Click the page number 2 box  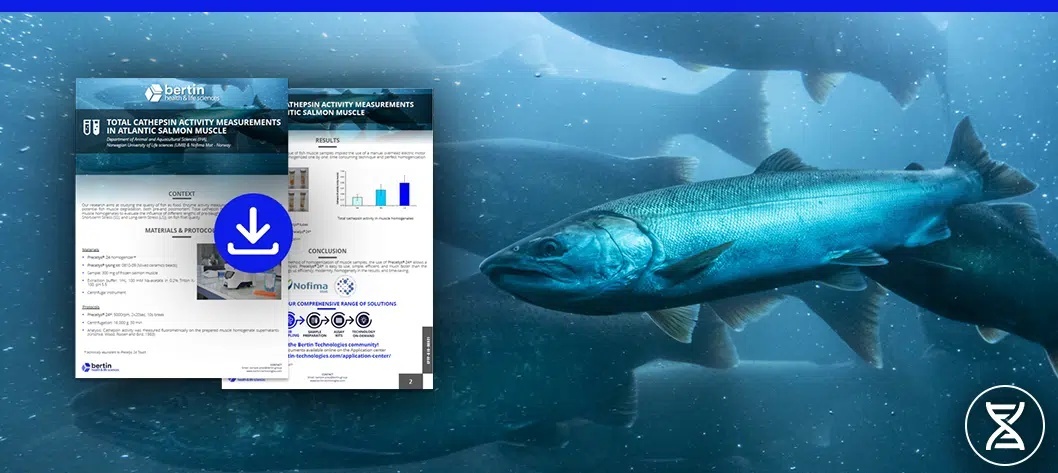412,381
